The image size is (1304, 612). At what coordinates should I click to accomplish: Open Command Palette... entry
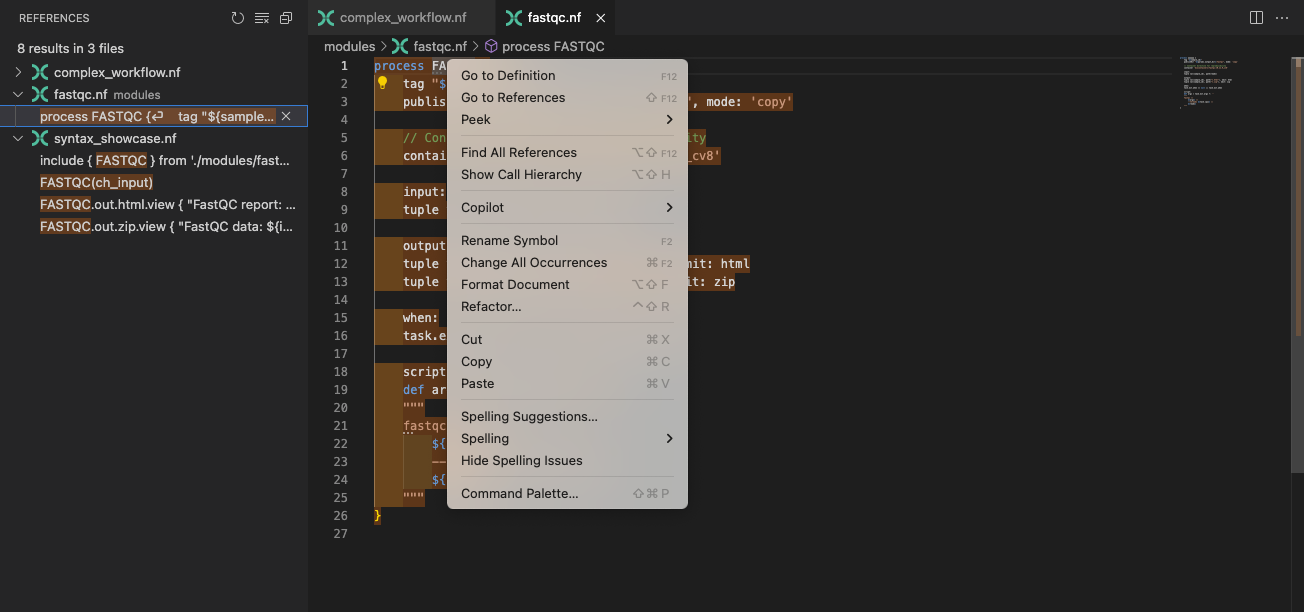point(567,494)
